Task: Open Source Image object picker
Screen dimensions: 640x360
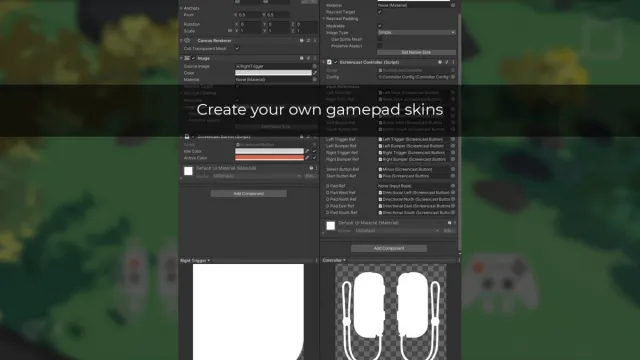Action: pyautogui.click(x=314, y=66)
